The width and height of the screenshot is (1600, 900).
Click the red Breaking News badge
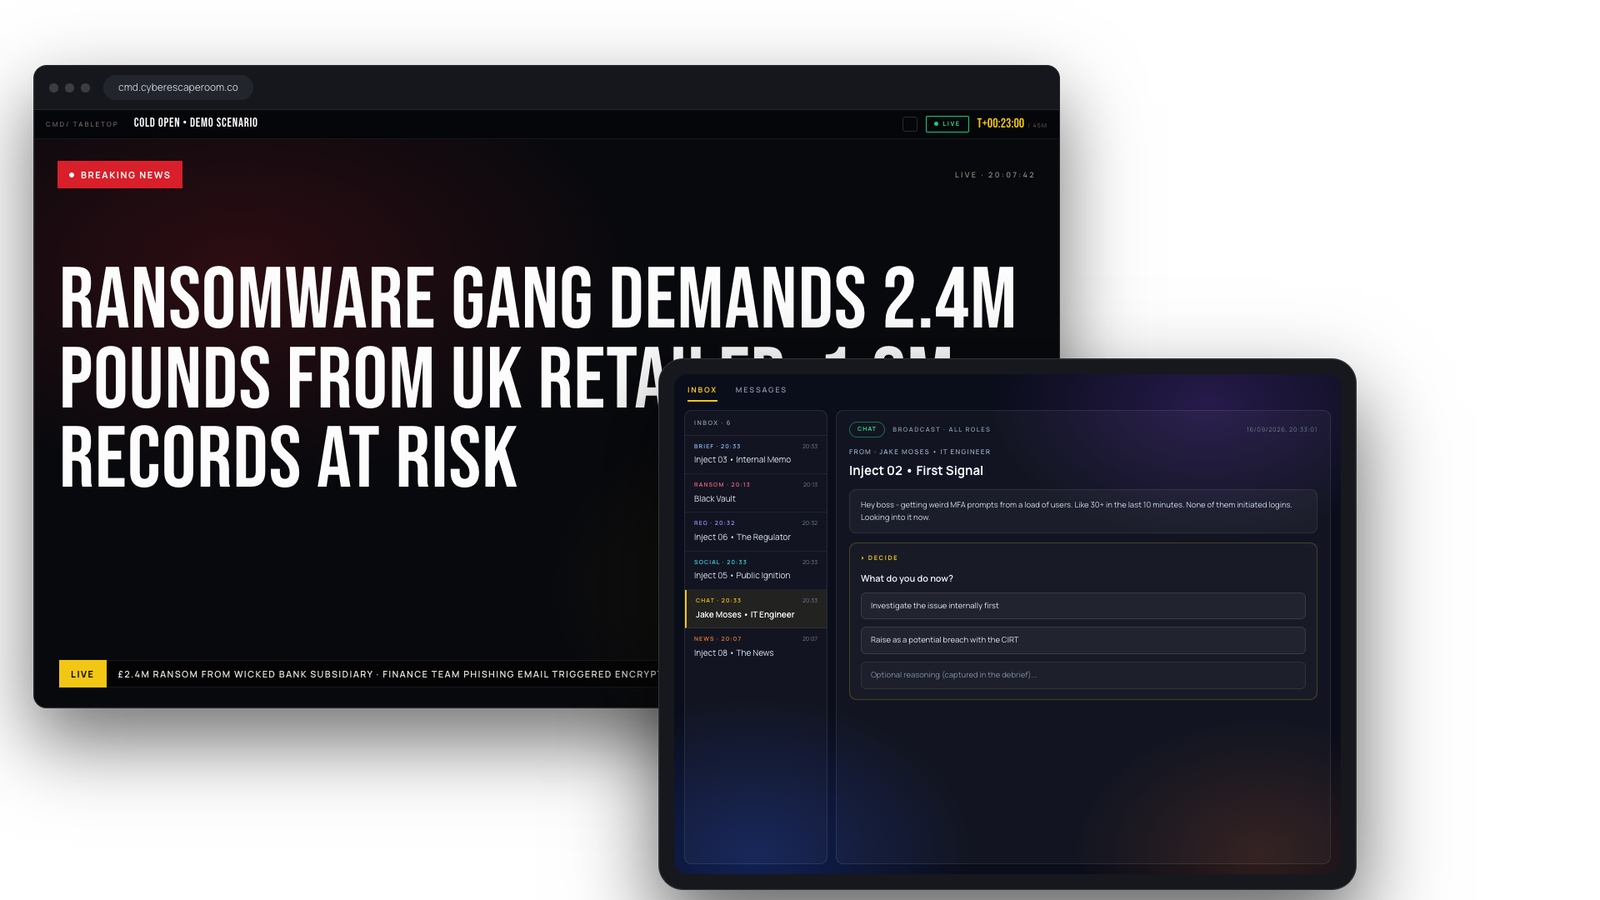tap(120, 175)
